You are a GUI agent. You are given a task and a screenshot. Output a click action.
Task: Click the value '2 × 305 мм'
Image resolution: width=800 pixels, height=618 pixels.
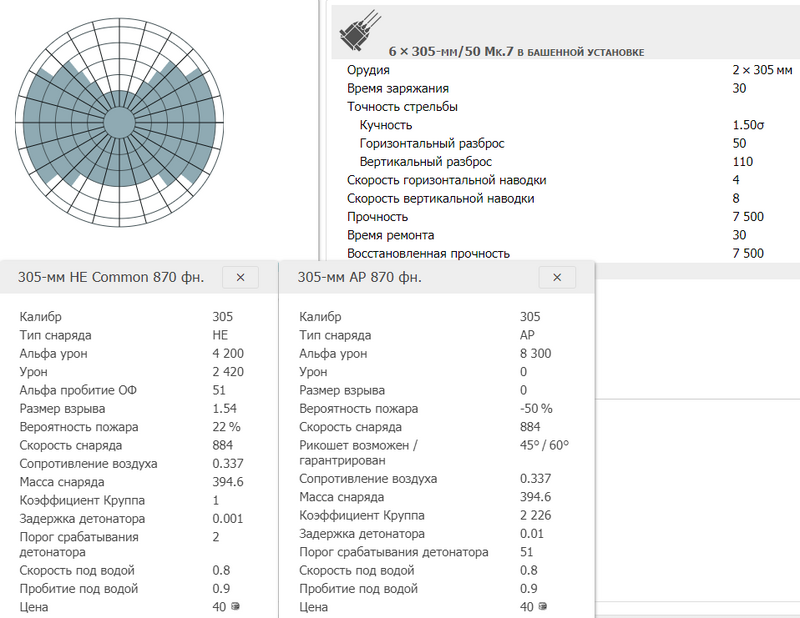(762, 70)
